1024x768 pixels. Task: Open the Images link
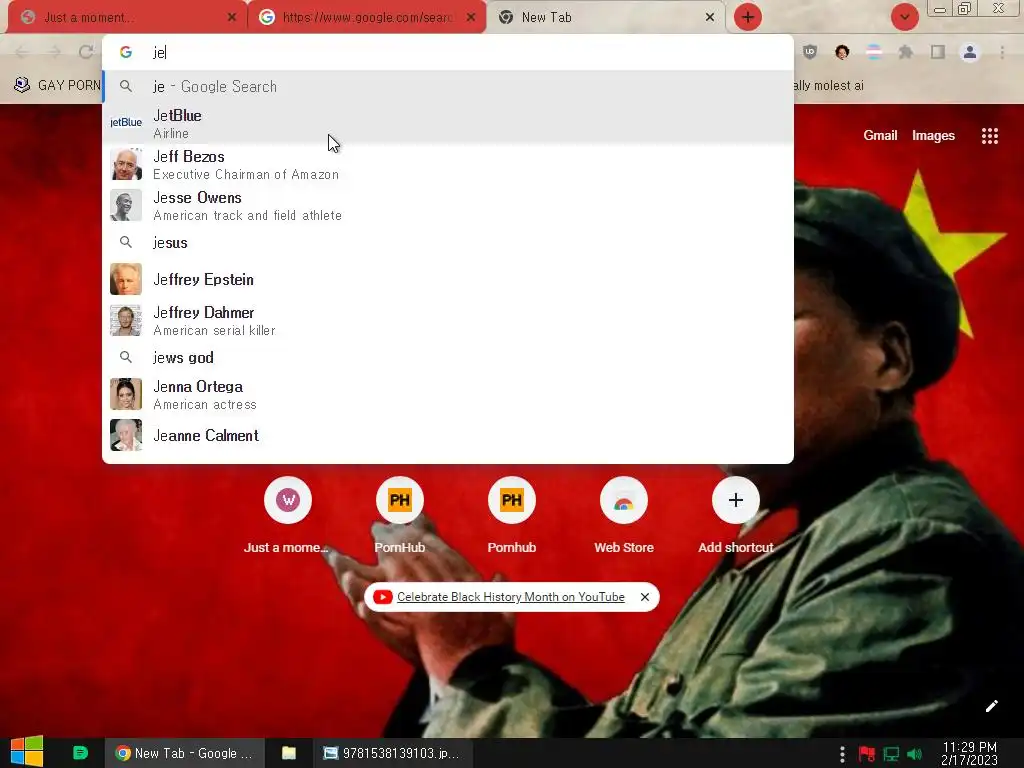[x=933, y=135]
